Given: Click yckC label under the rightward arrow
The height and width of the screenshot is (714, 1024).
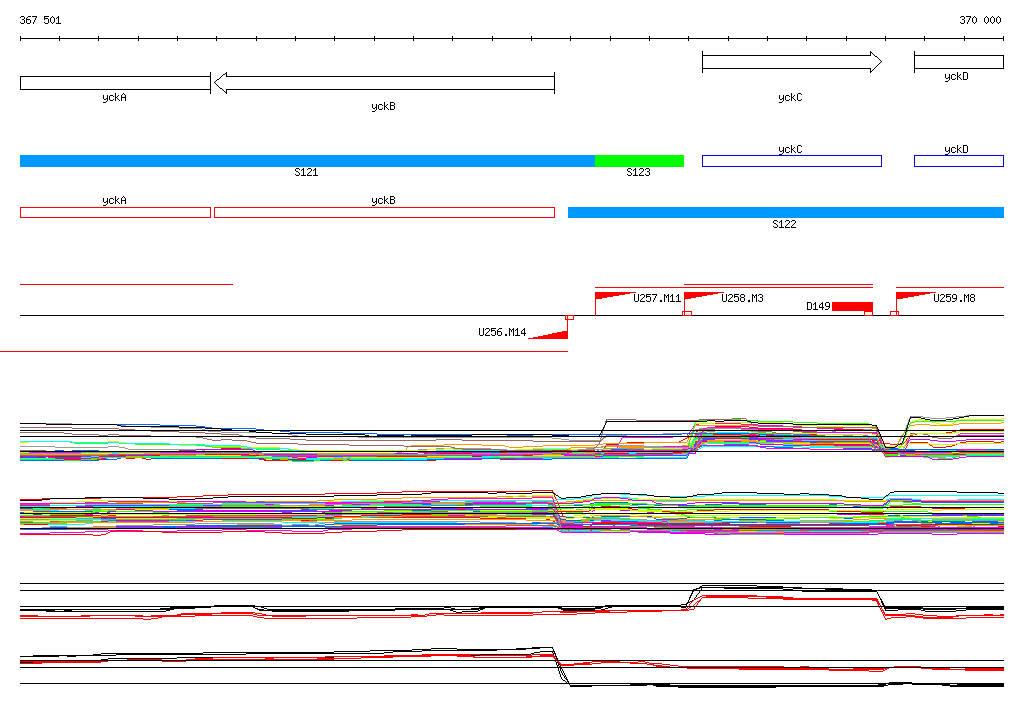Looking at the screenshot, I should (x=790, y=97).
